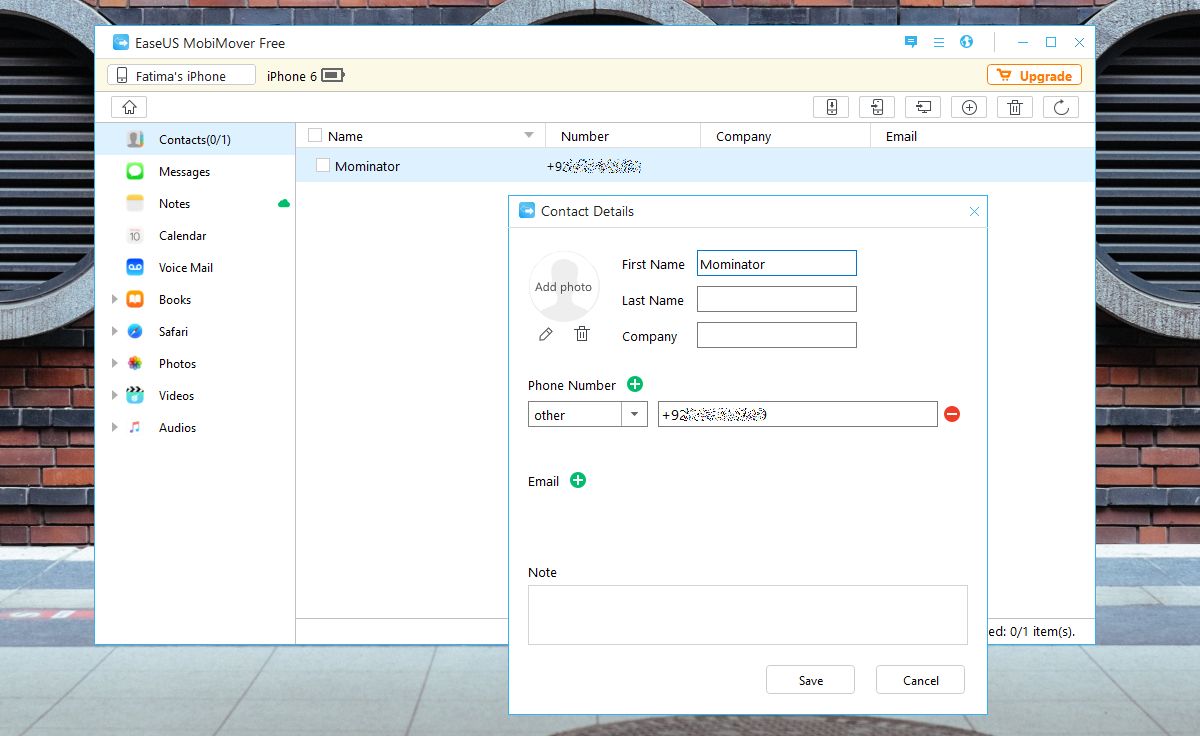Image resolution: width=1200 pixels, height=736 pixels.
Task: Go to the Home screen icon
Action: tap(129, 107)
